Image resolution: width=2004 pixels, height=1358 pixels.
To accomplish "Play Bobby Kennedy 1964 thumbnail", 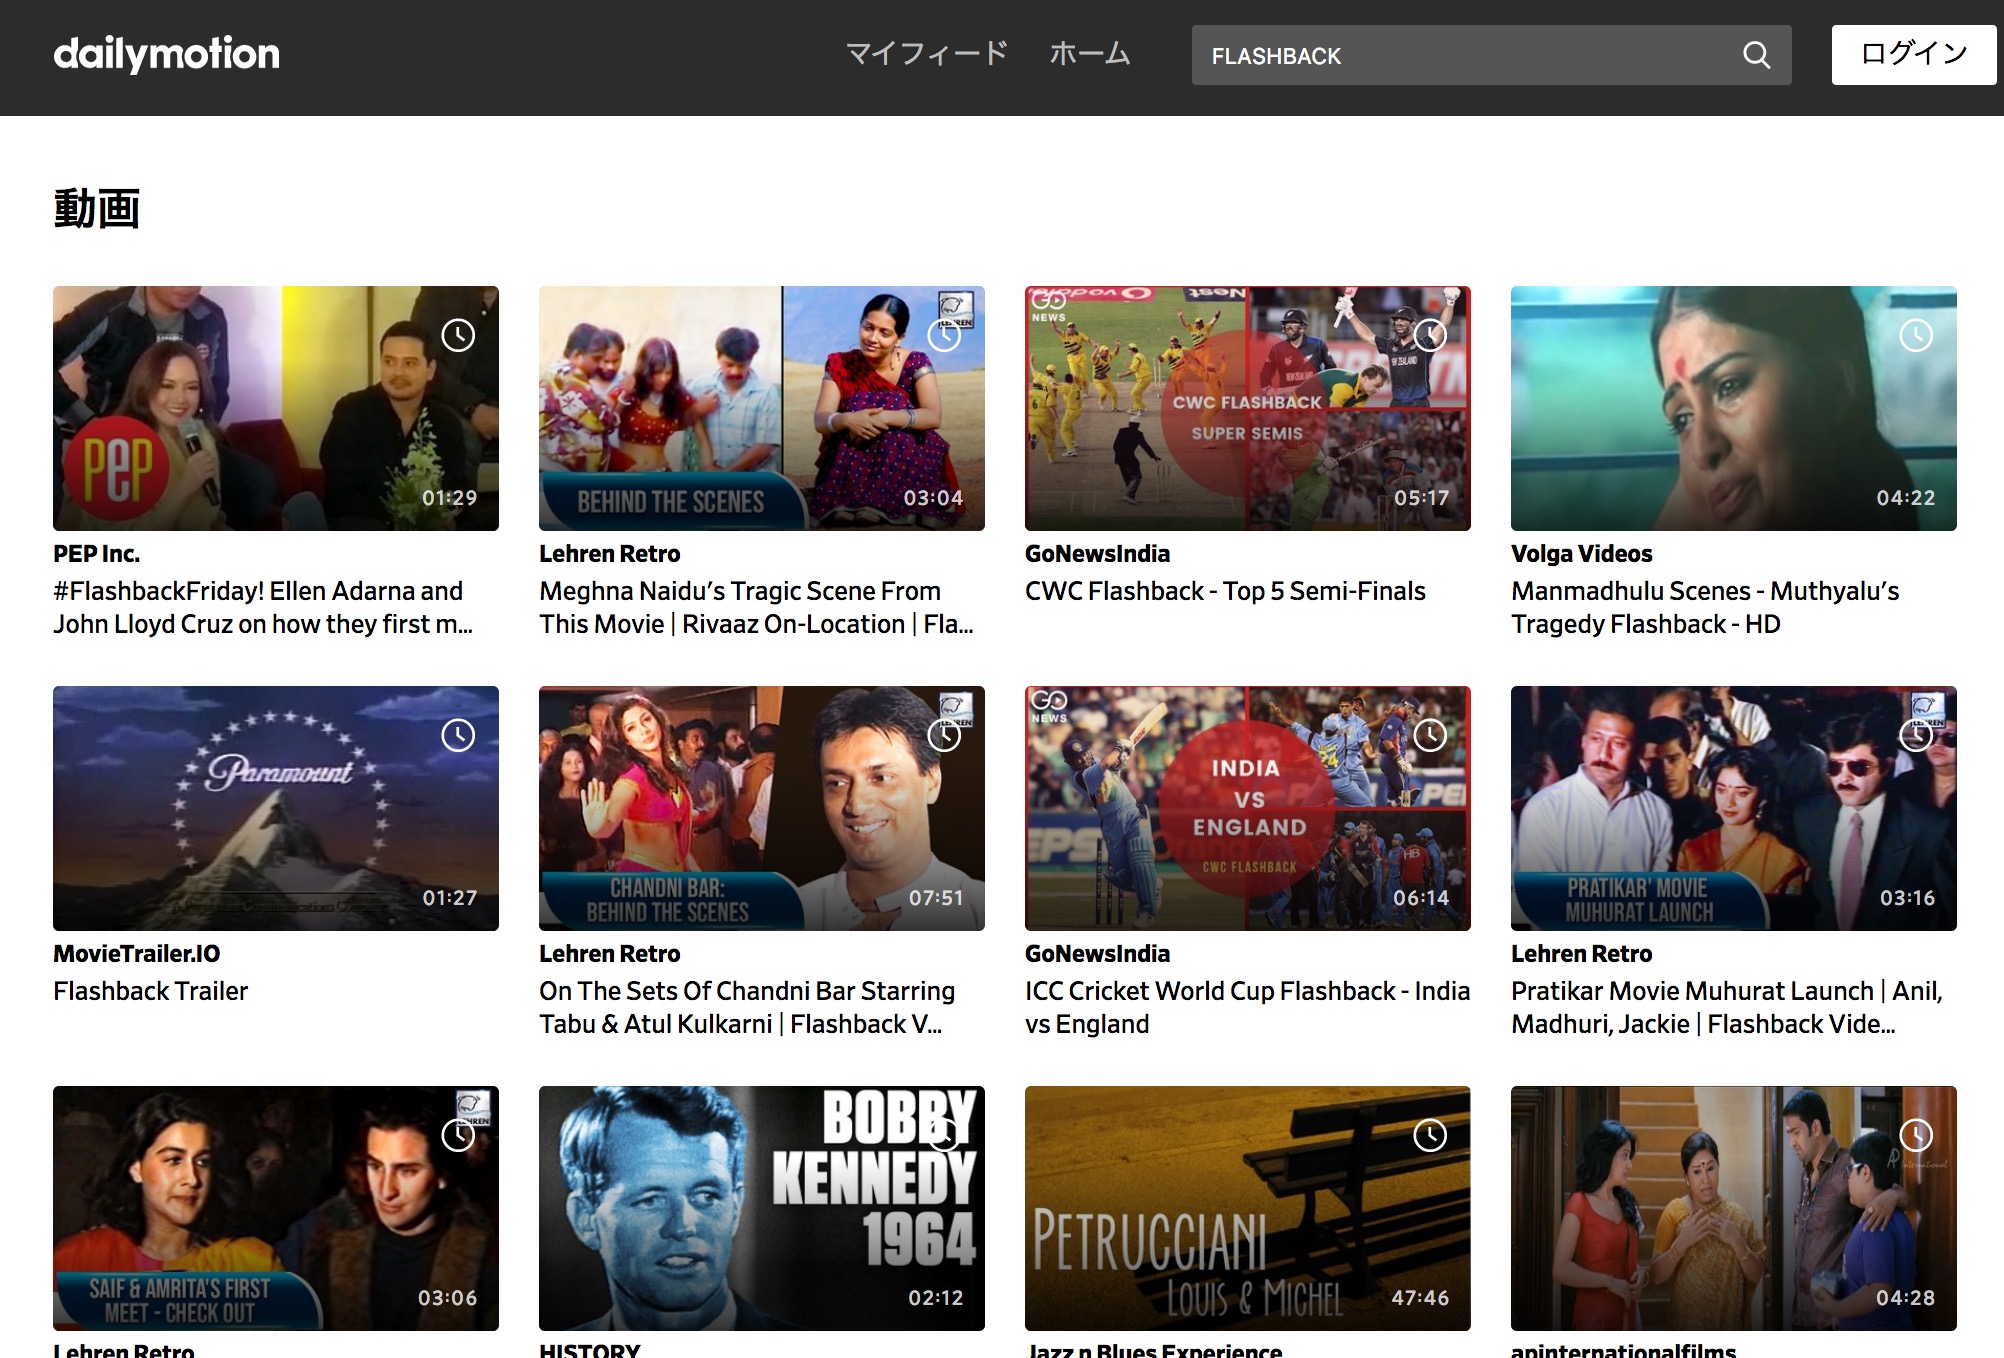I will tap(762, 1208).
